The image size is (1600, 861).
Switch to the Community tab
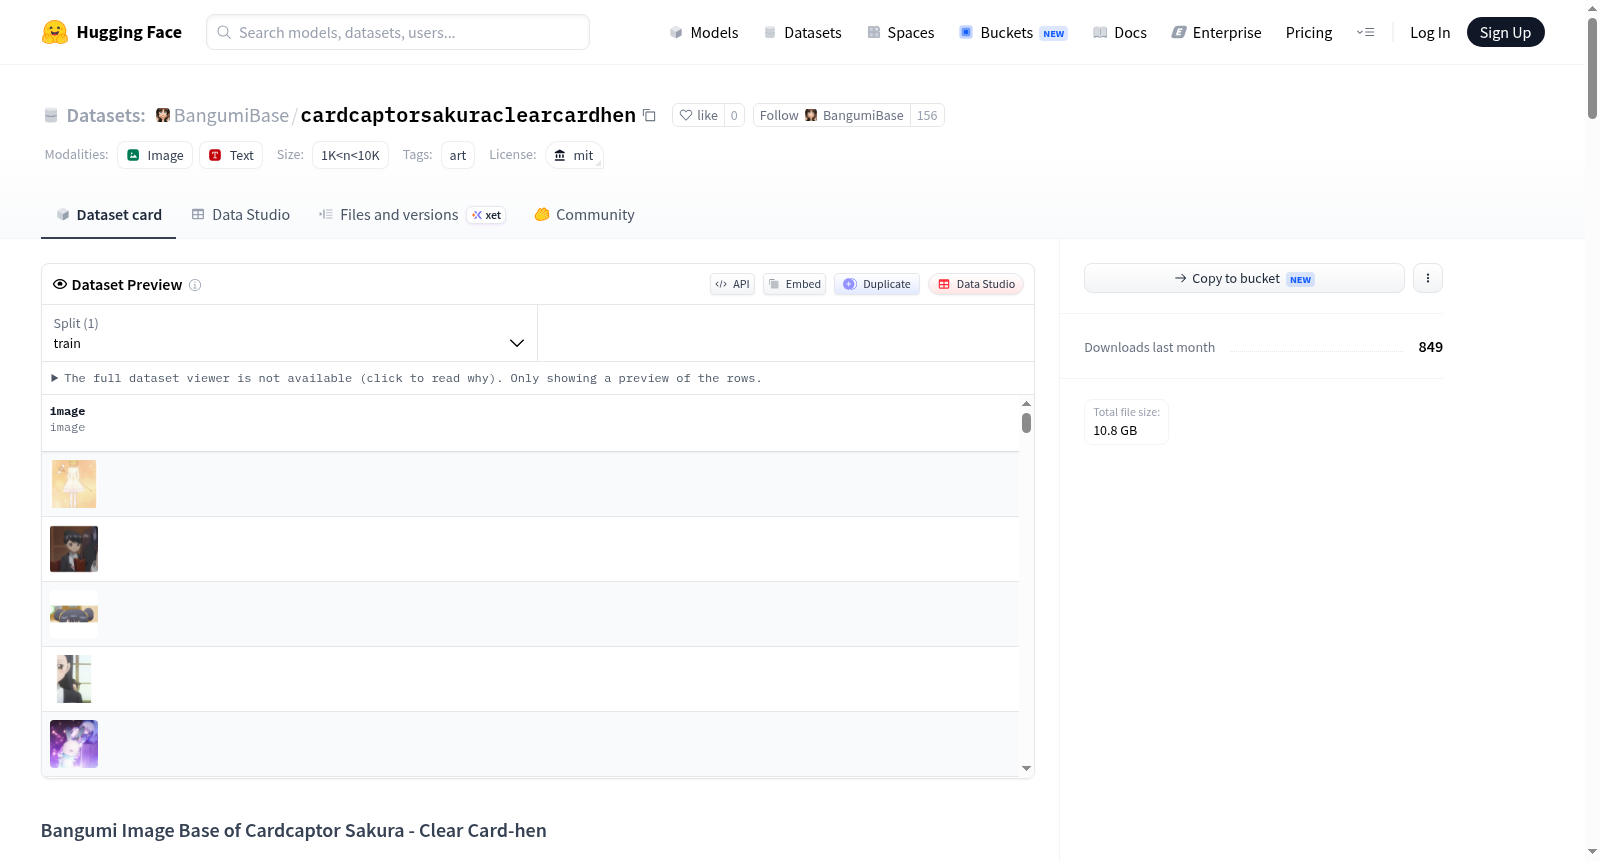click(584, 214)
